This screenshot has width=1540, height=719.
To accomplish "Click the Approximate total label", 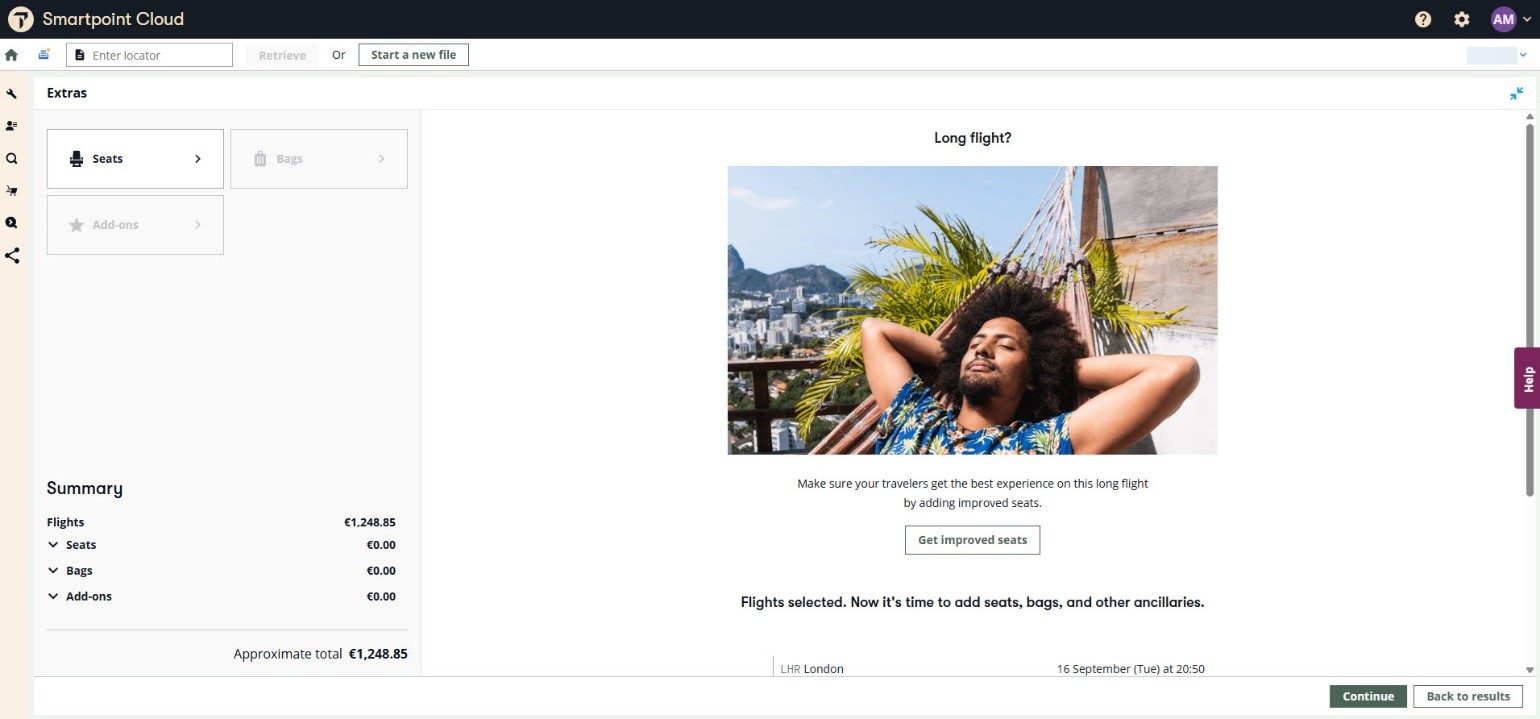I will [x=288, y=654].
